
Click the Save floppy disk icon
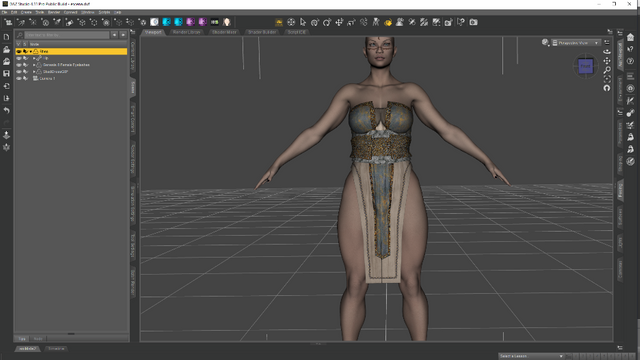(x=6, y=73)
